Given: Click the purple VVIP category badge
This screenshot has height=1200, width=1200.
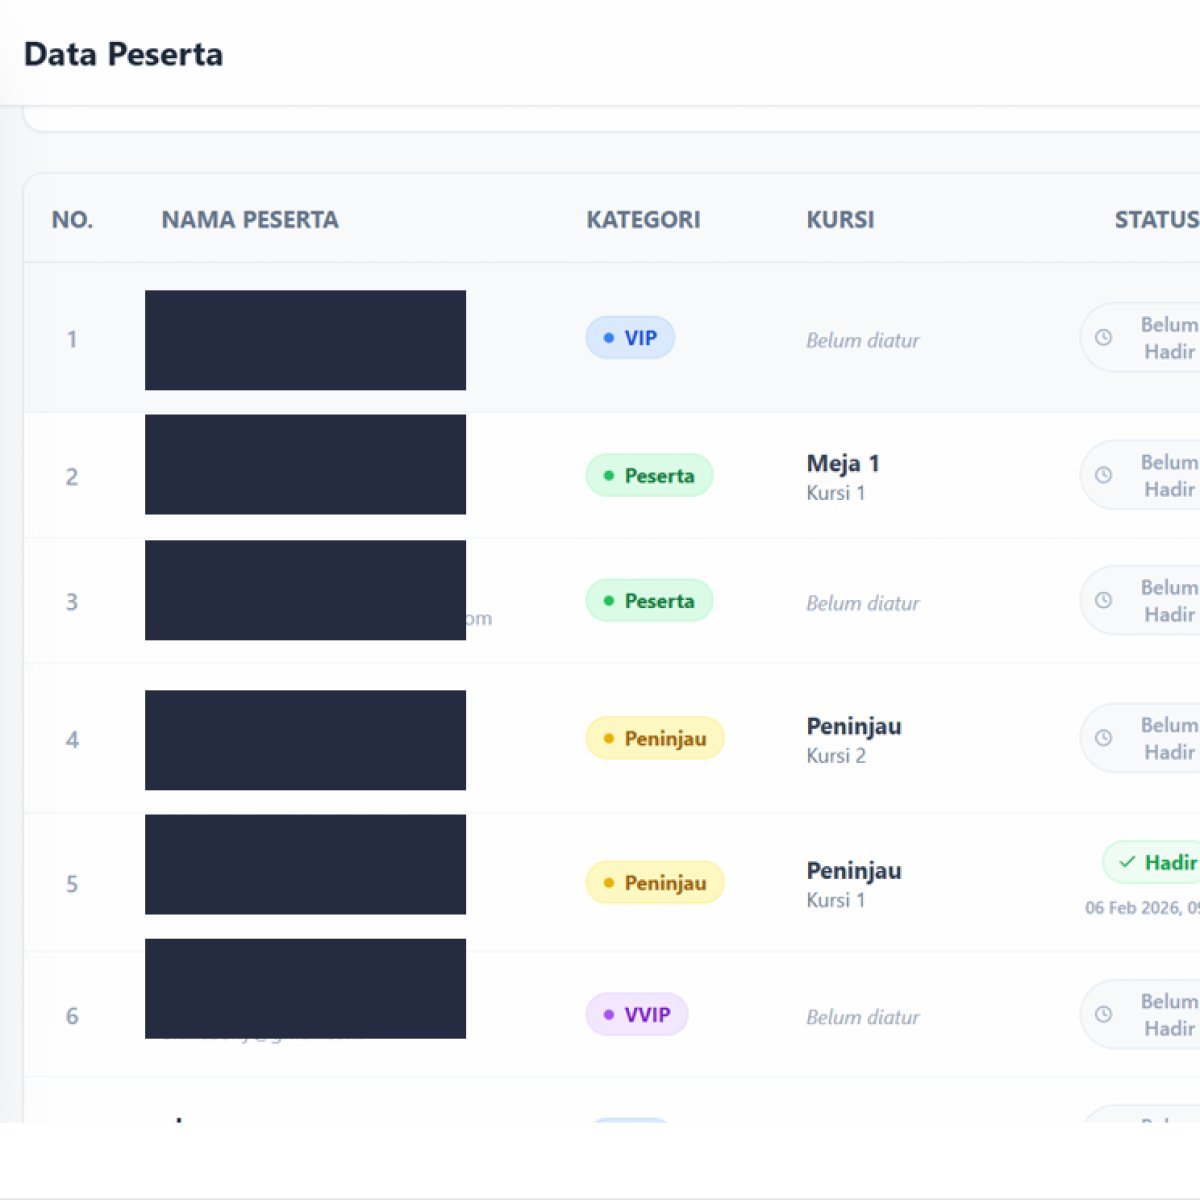Looking at the screenshot, I should (x=637, y=1014).
